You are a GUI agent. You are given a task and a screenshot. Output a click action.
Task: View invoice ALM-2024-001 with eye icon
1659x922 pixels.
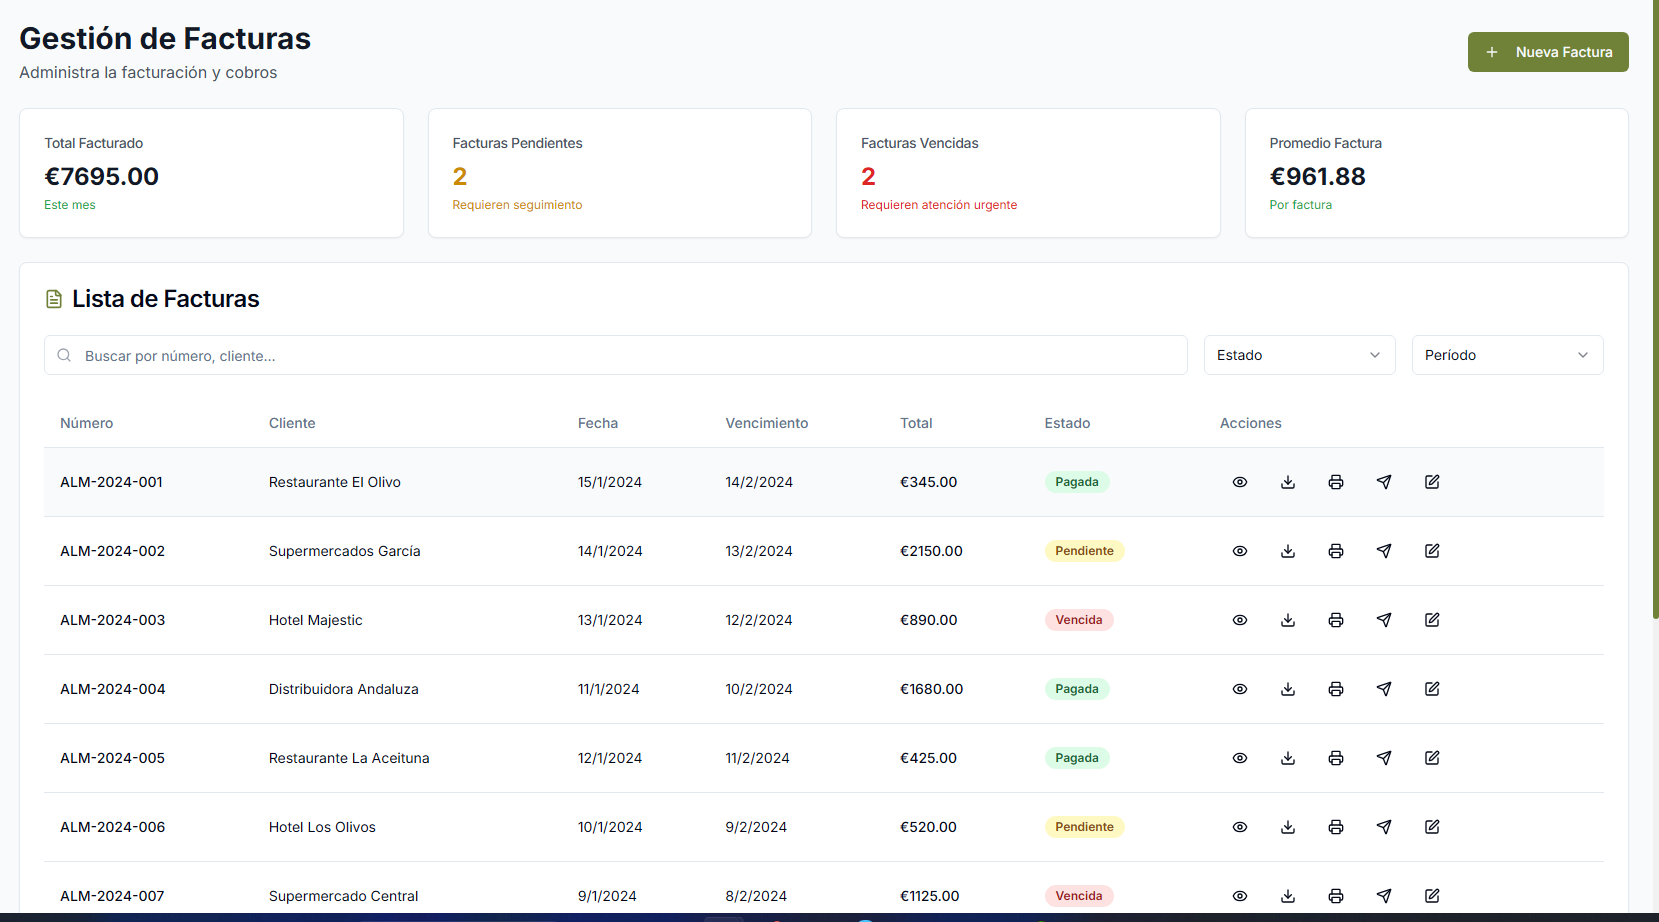coord(1239,482)
